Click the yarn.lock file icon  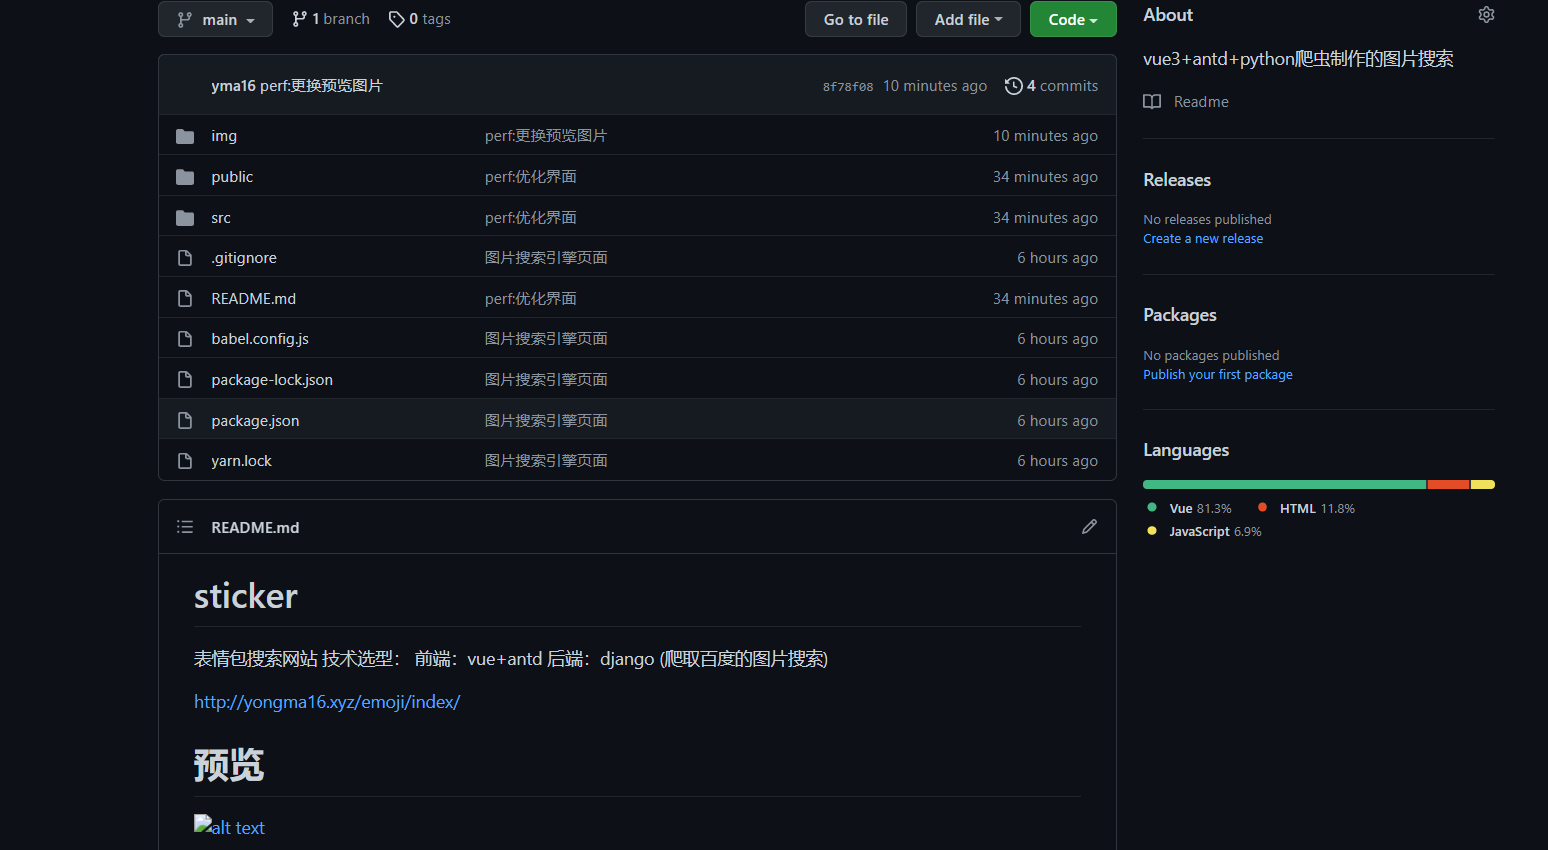(185, 461)
